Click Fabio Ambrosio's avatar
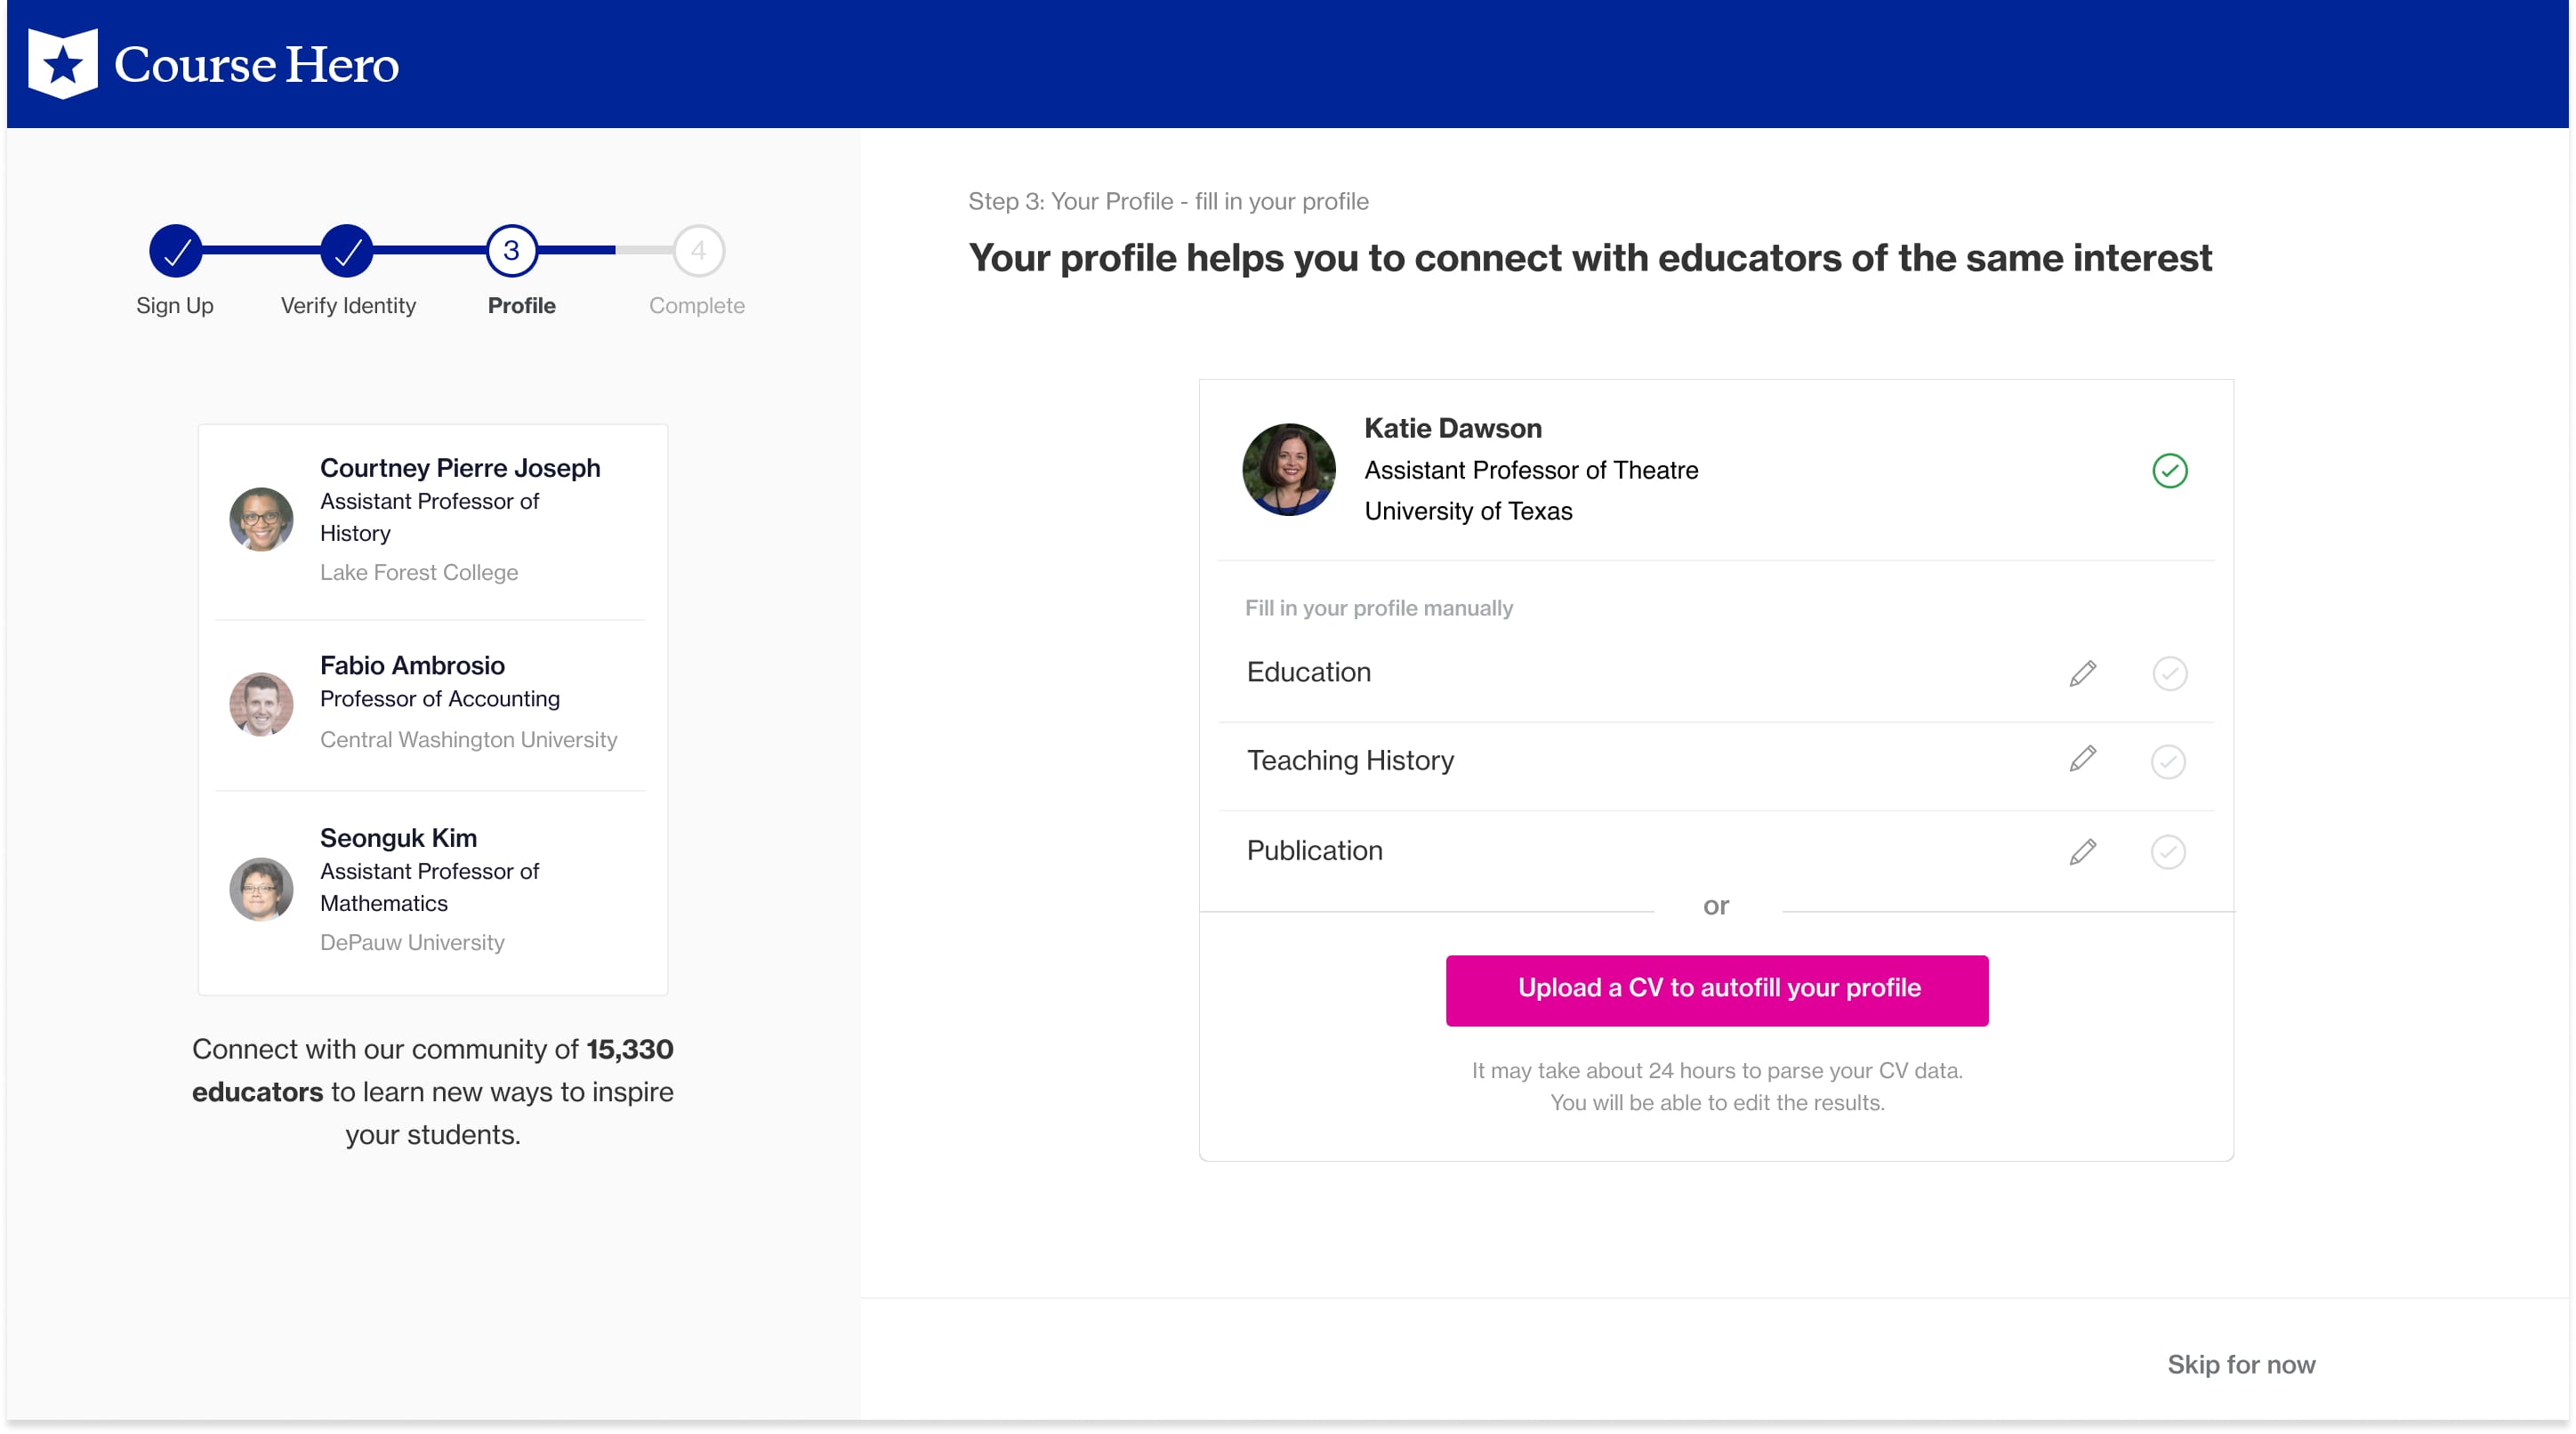 click(x=261, y=704)
